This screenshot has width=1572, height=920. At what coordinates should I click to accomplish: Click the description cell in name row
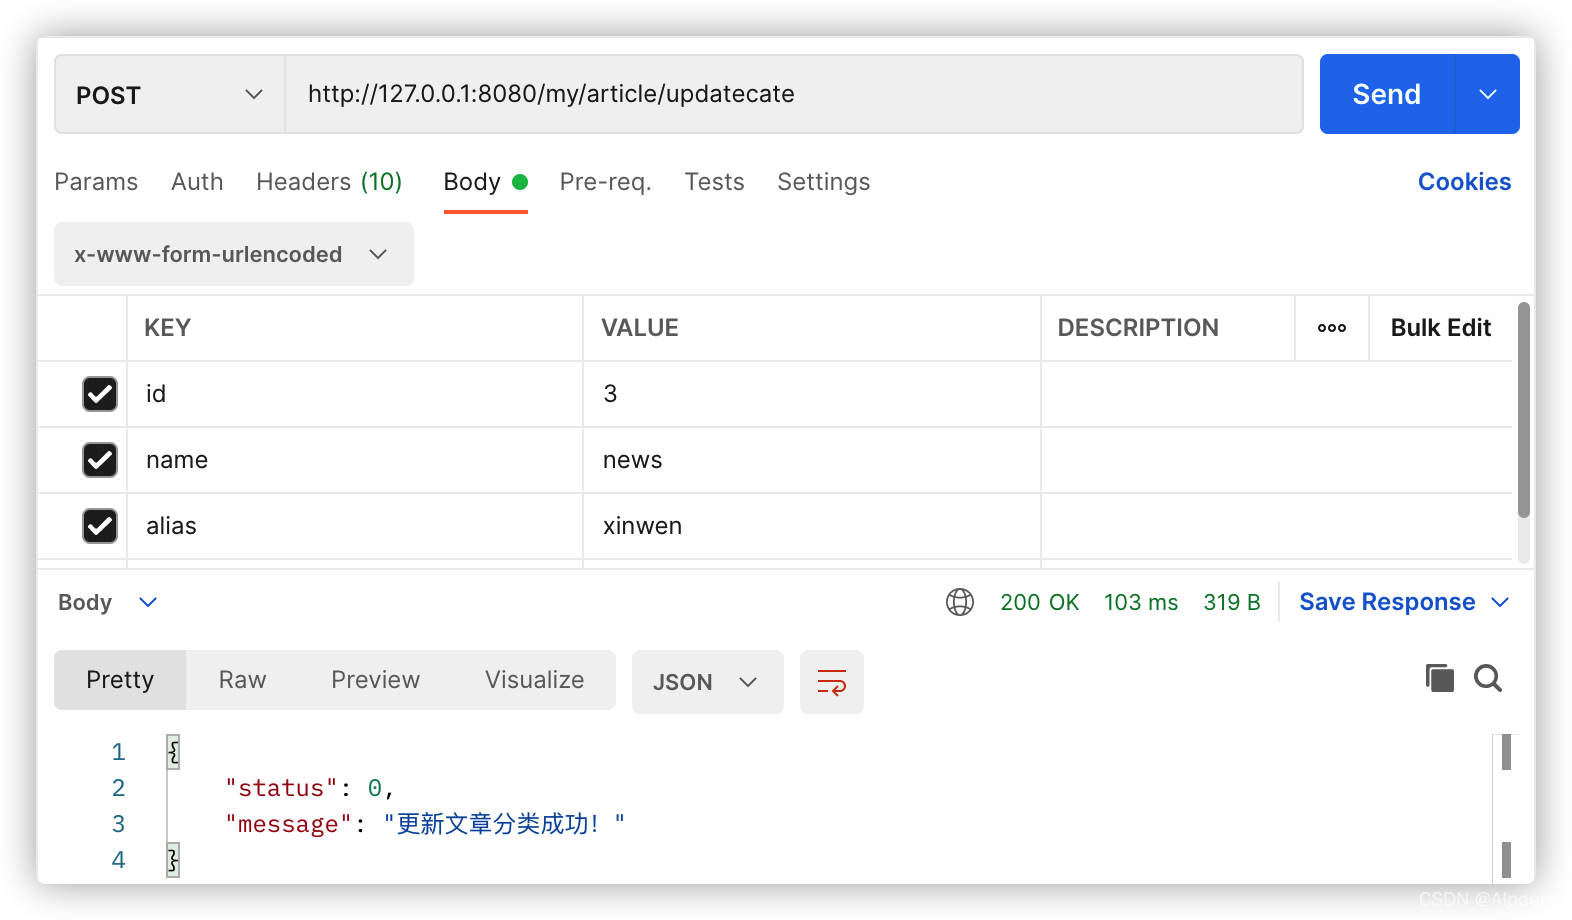[x=1277, y=460]
